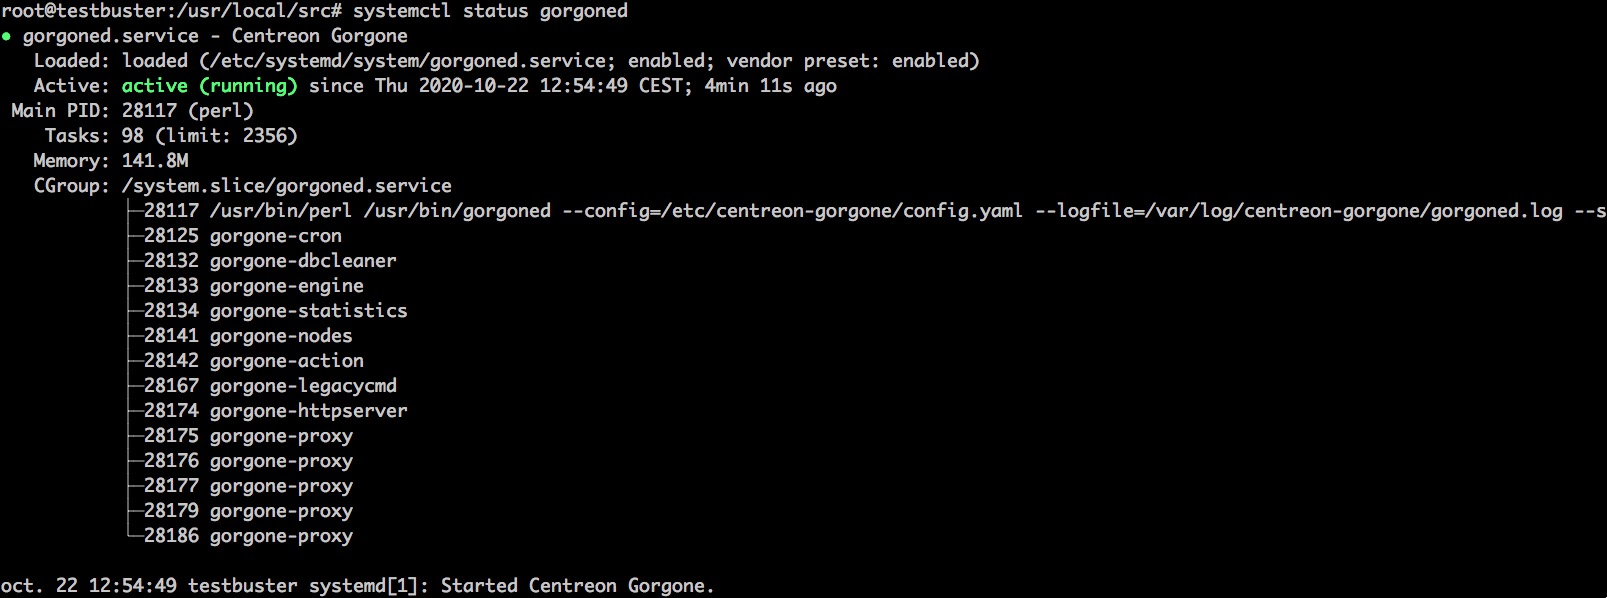Click the "Started Centreon Gorgone." log message

[x=577, y=586]
